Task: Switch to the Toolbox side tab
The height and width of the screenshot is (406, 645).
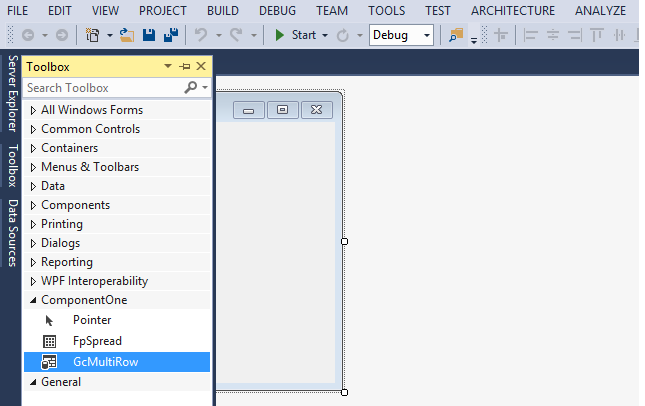Action: click(x=12, y=165)
